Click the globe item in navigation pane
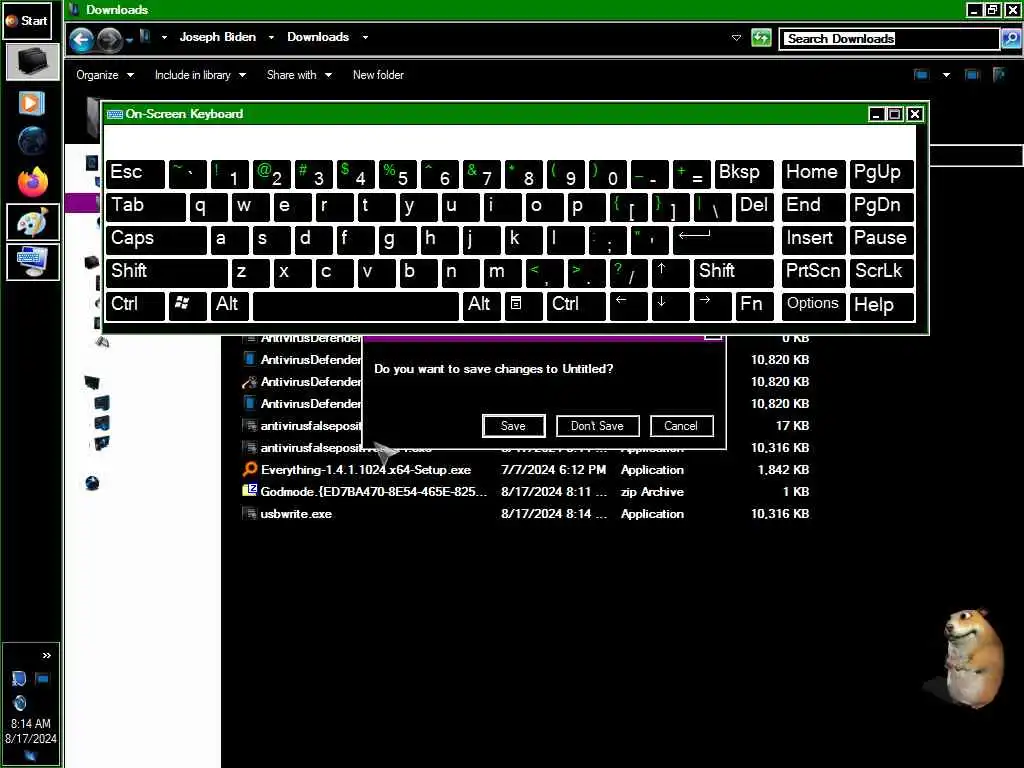Image resolution: width=1024 pixels, height=768 pixels. point(93,483)
